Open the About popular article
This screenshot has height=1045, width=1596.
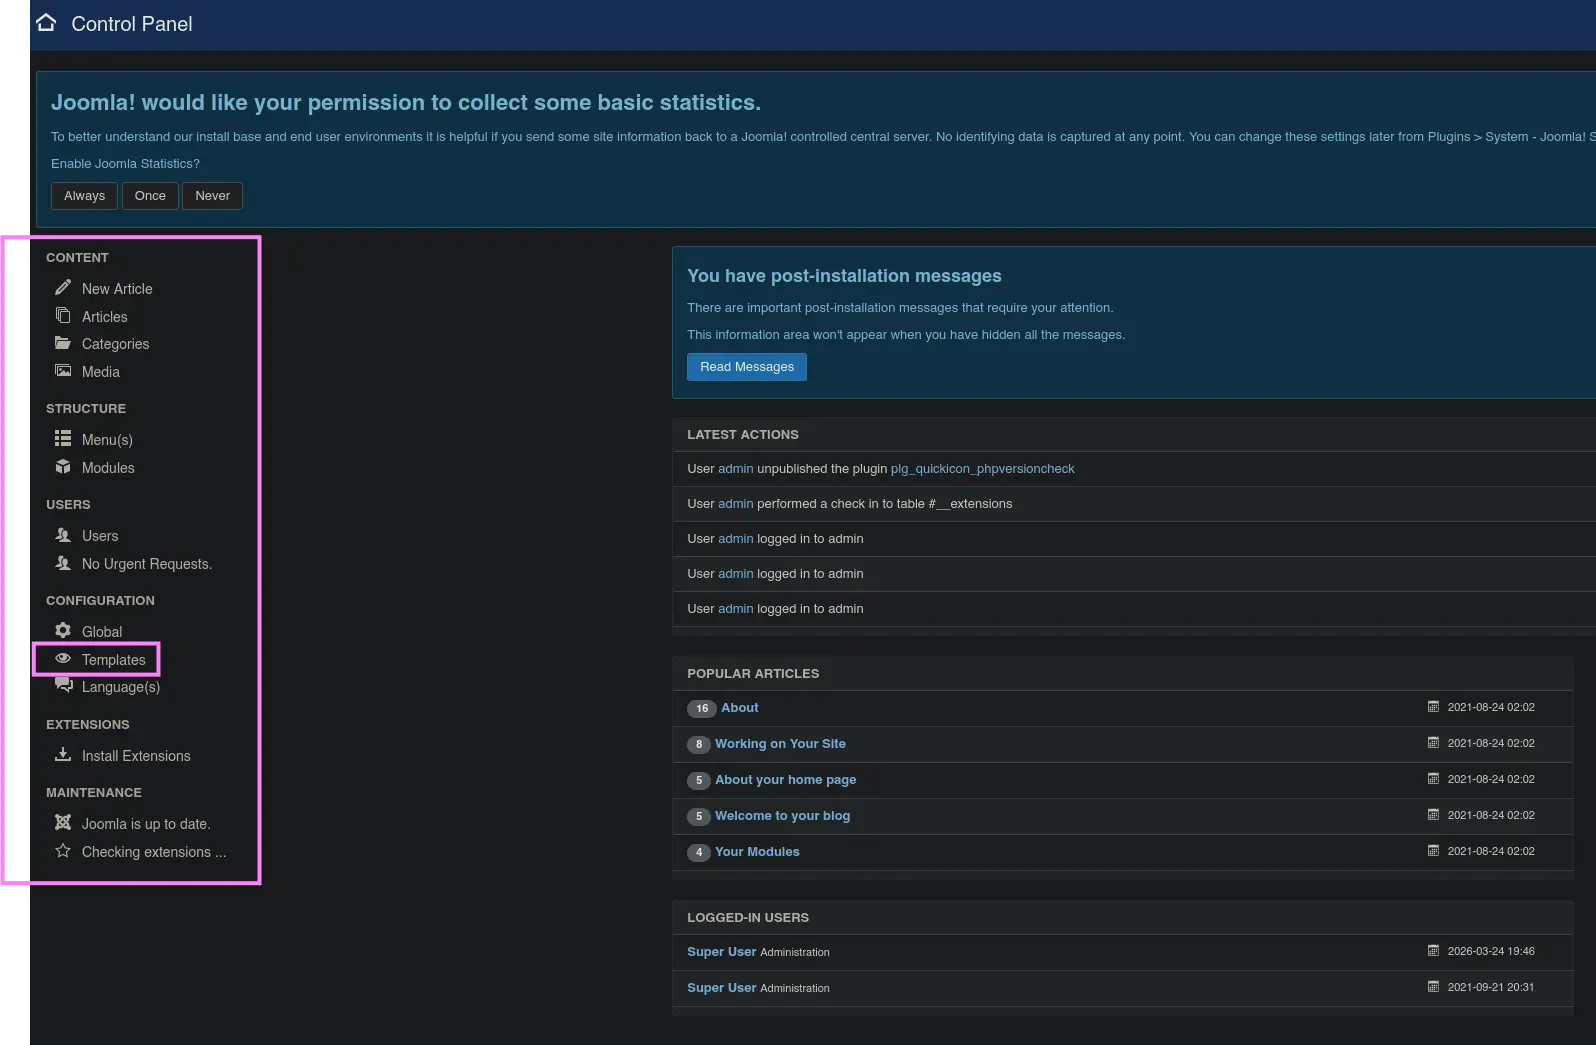click(739, 708)
